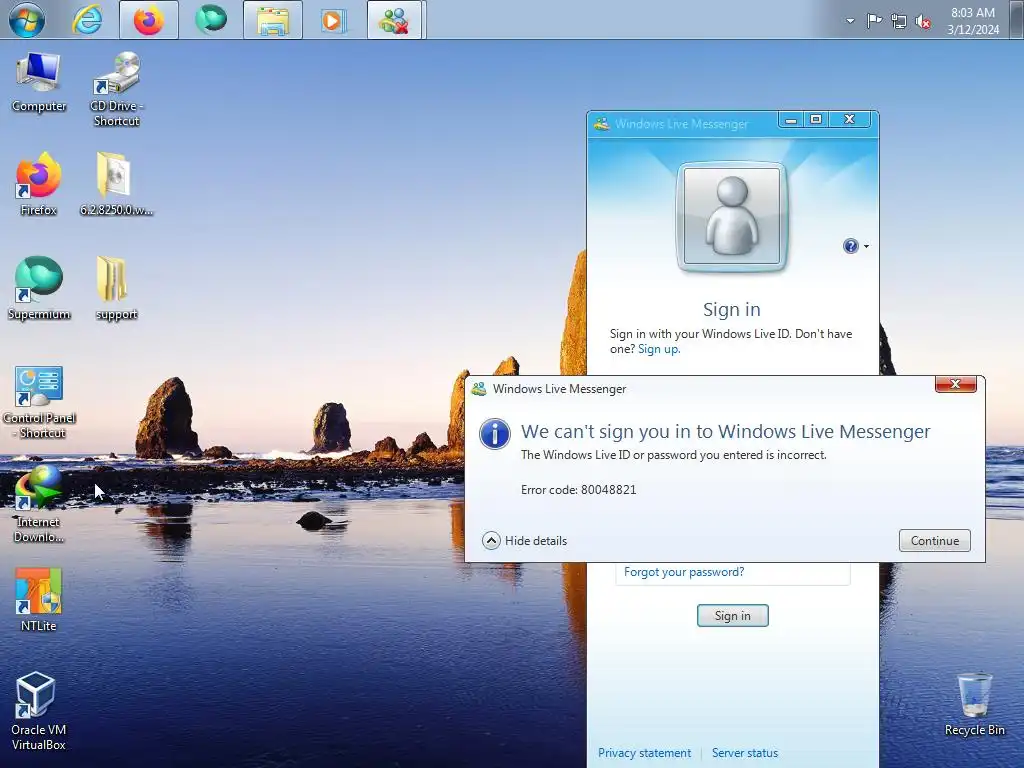Open the Privacy statement link

[644, 753]
